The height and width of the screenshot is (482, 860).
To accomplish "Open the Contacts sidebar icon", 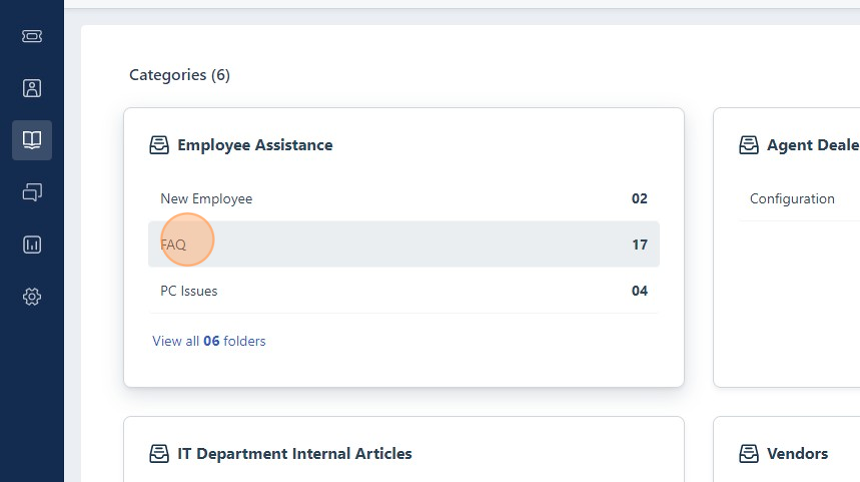I will (x=32, y=88).
